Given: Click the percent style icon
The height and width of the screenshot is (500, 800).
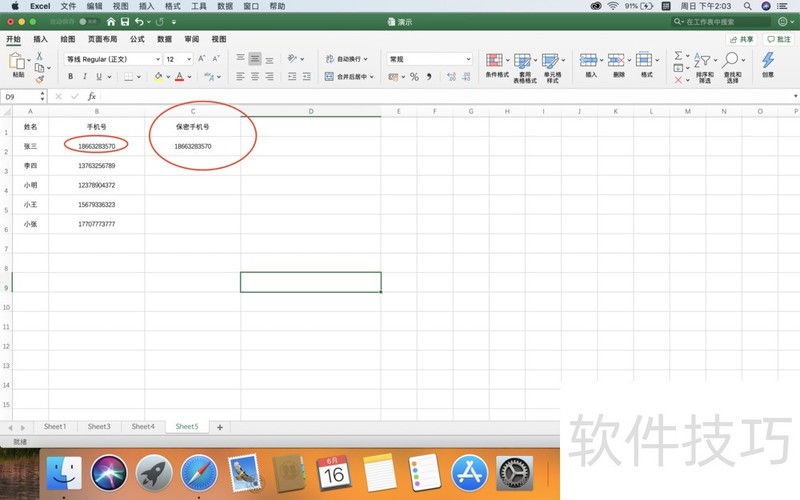Looking at the screenshot, I should (414, 77).
